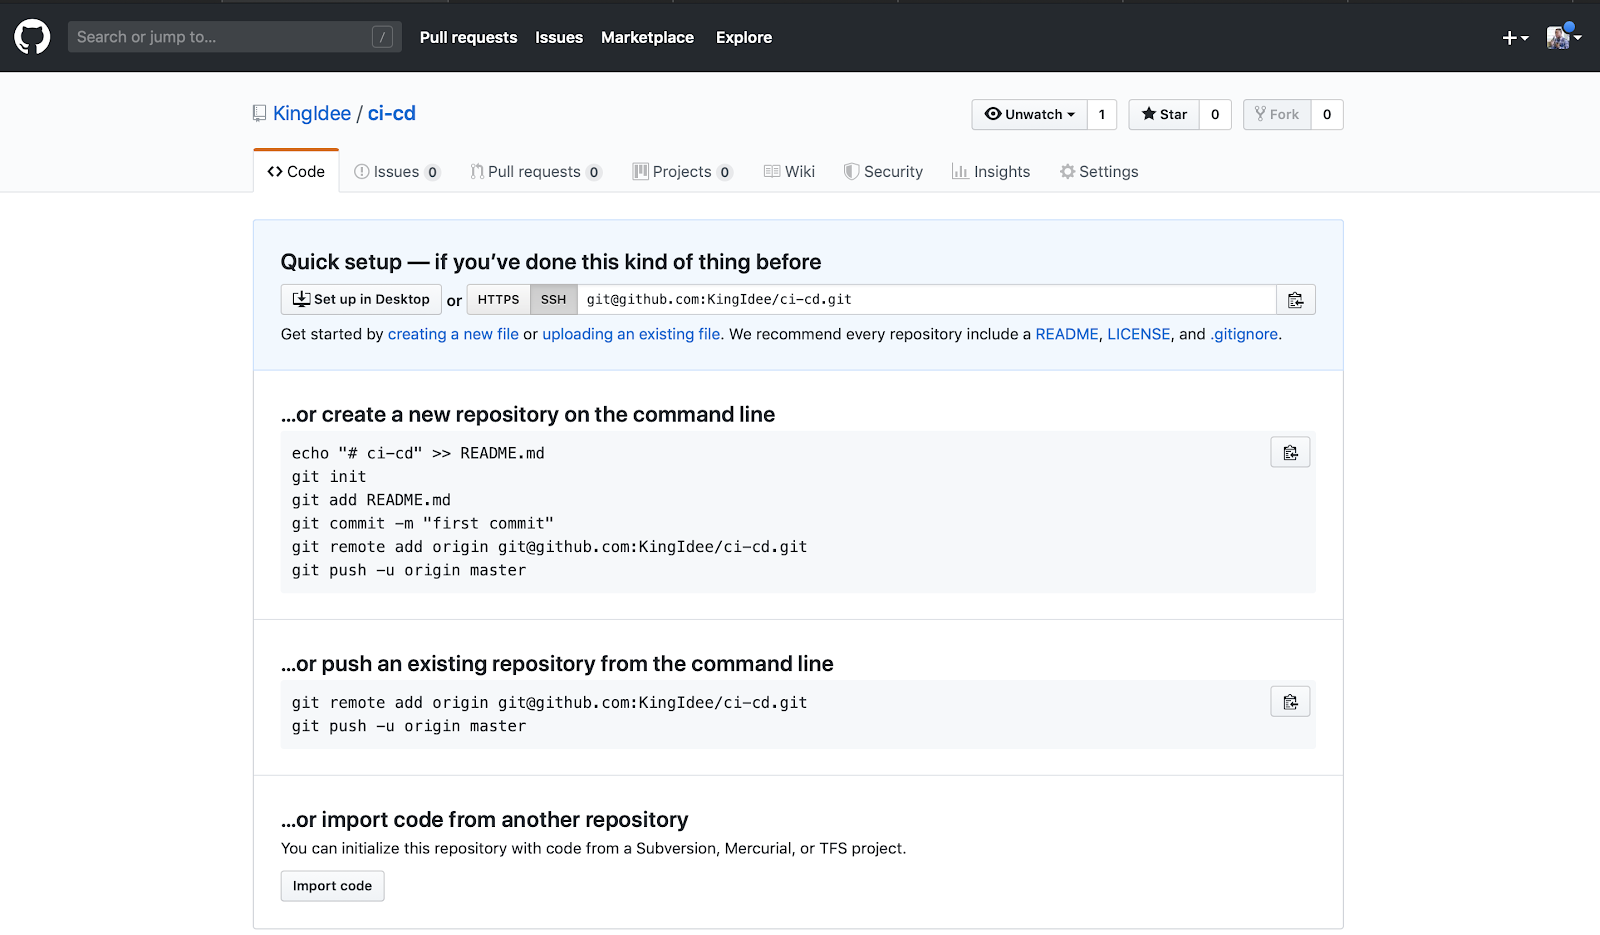Open the Unwatch dropdown menu
Image resolution: width=1600 pixels, height=935 pixels.
coord(1071,114)
